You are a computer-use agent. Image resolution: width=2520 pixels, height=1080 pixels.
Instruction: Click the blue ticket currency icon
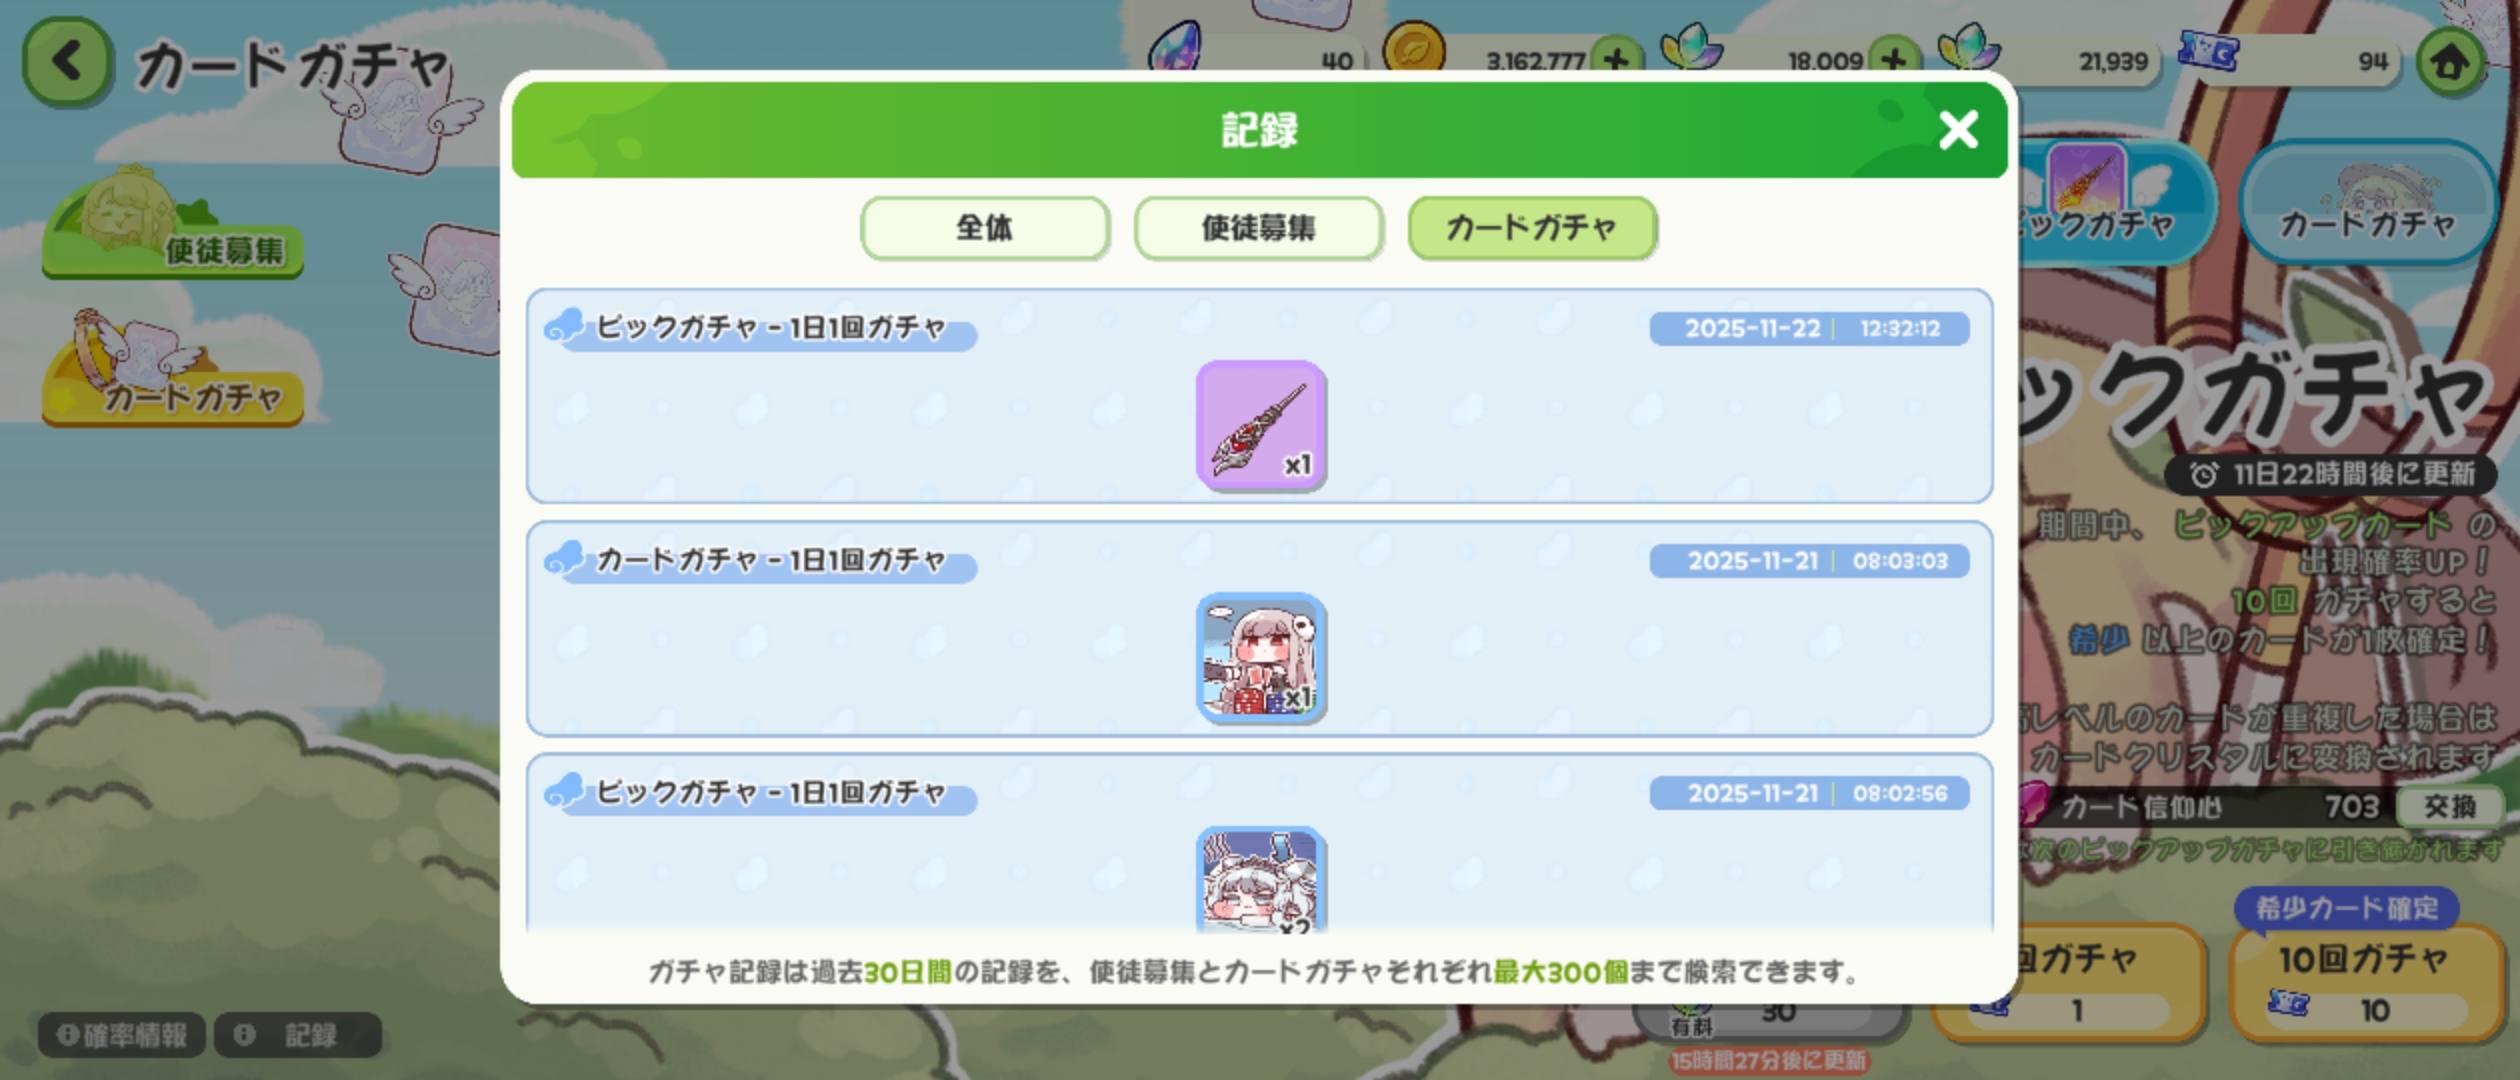(2209, 52)
